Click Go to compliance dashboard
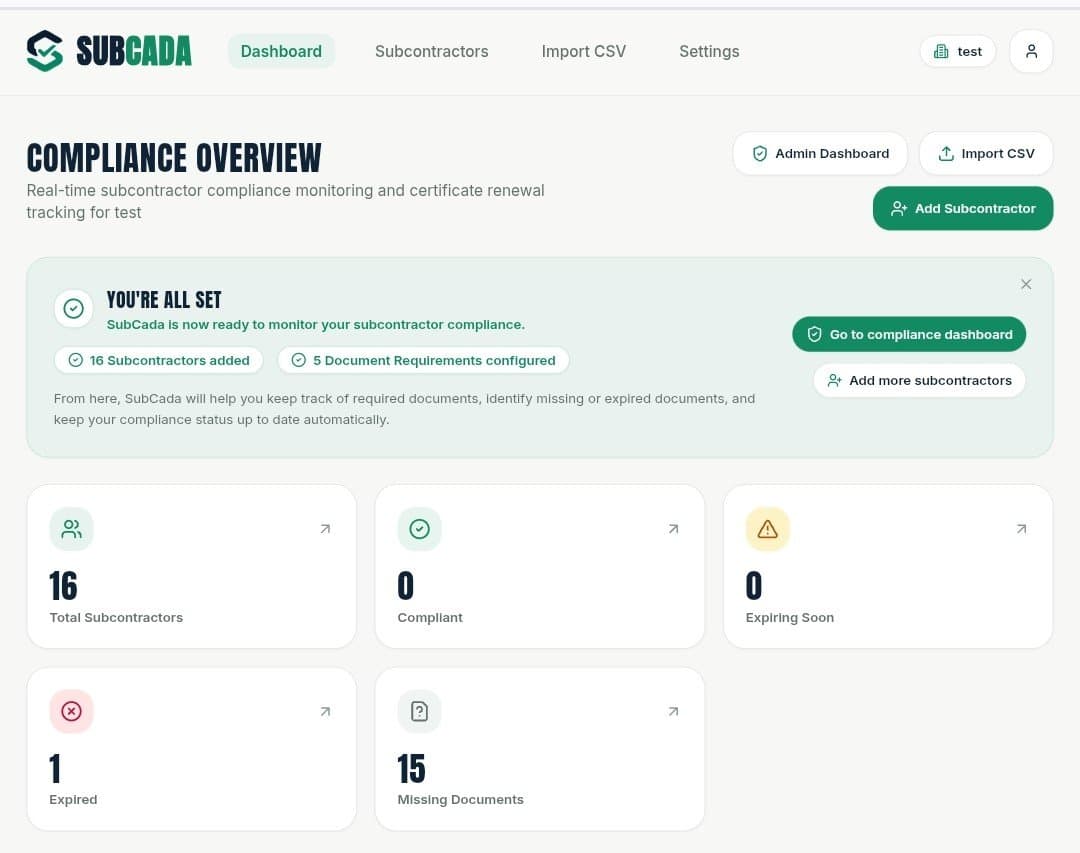The height and width of the screenshot is (853, 1080). (x=908, y=334)
